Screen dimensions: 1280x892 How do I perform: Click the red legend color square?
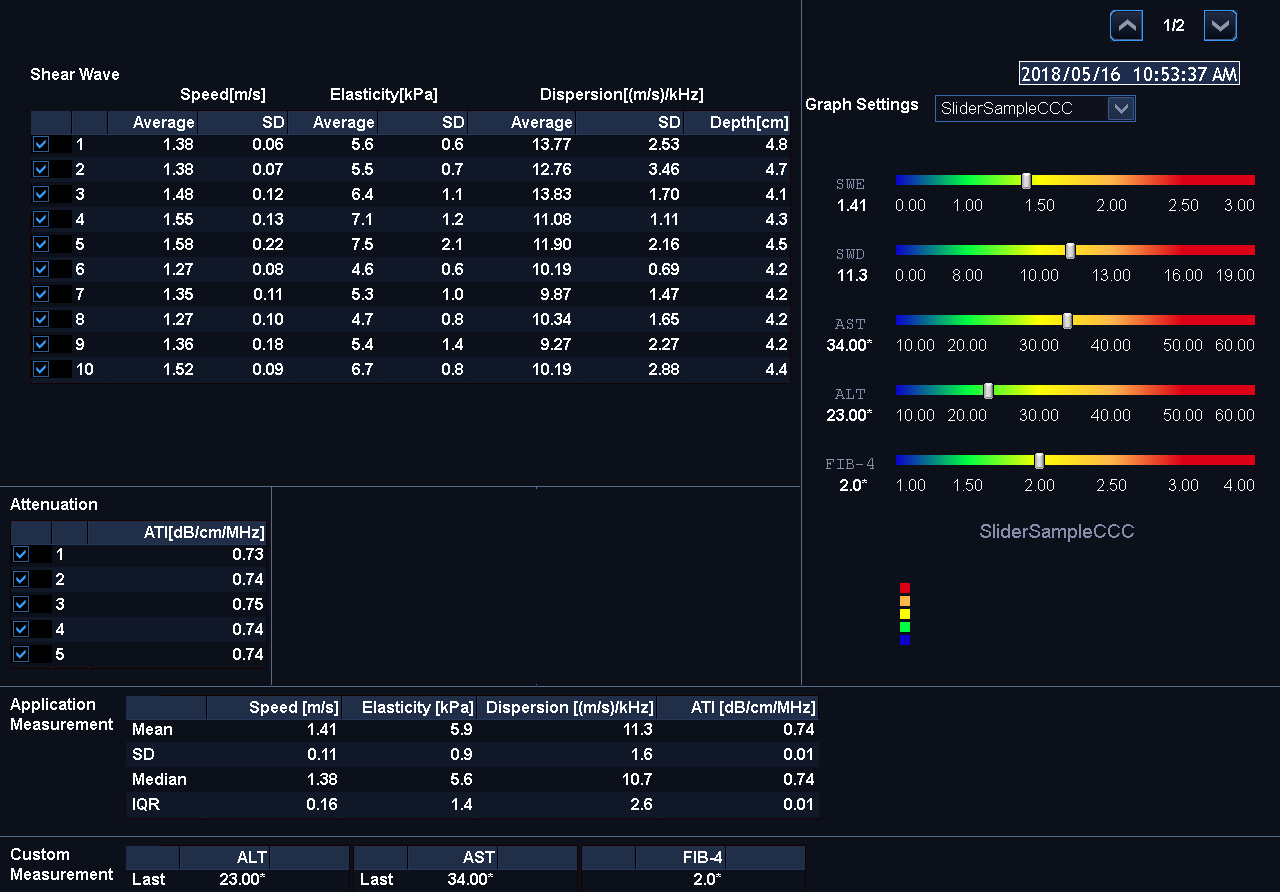point(904,588)
